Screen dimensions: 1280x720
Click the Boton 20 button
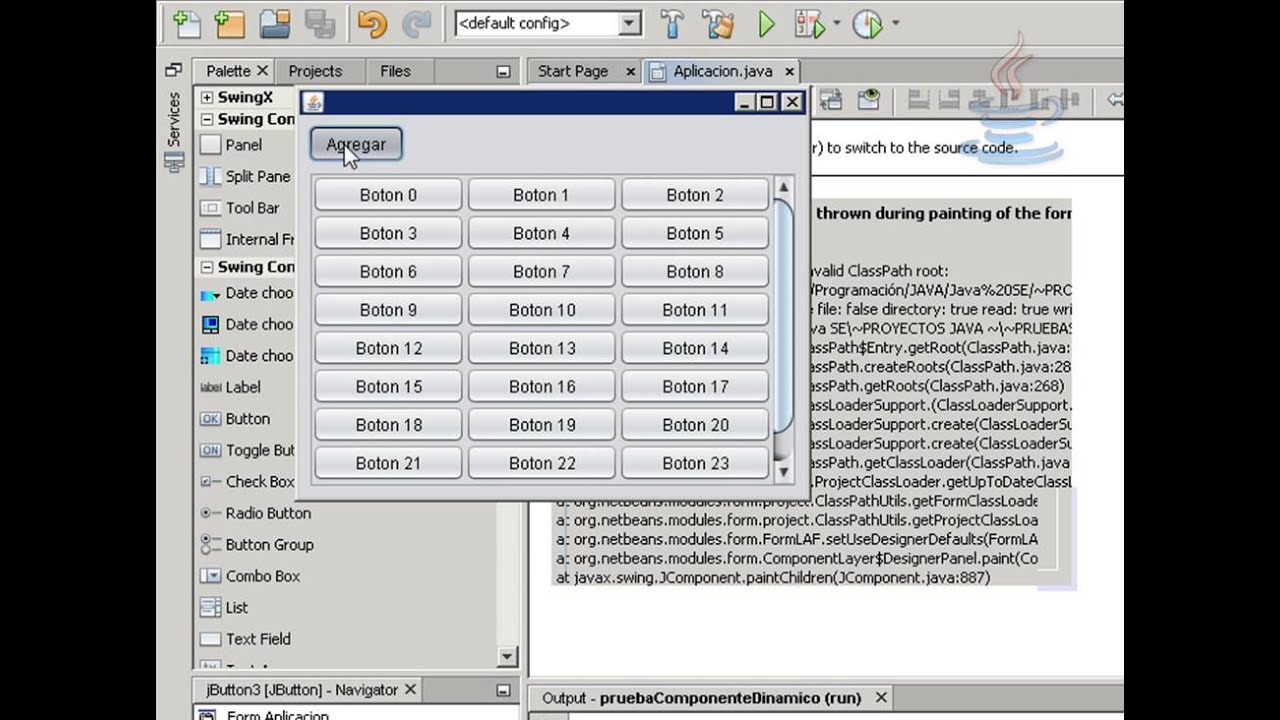[695, 425]
